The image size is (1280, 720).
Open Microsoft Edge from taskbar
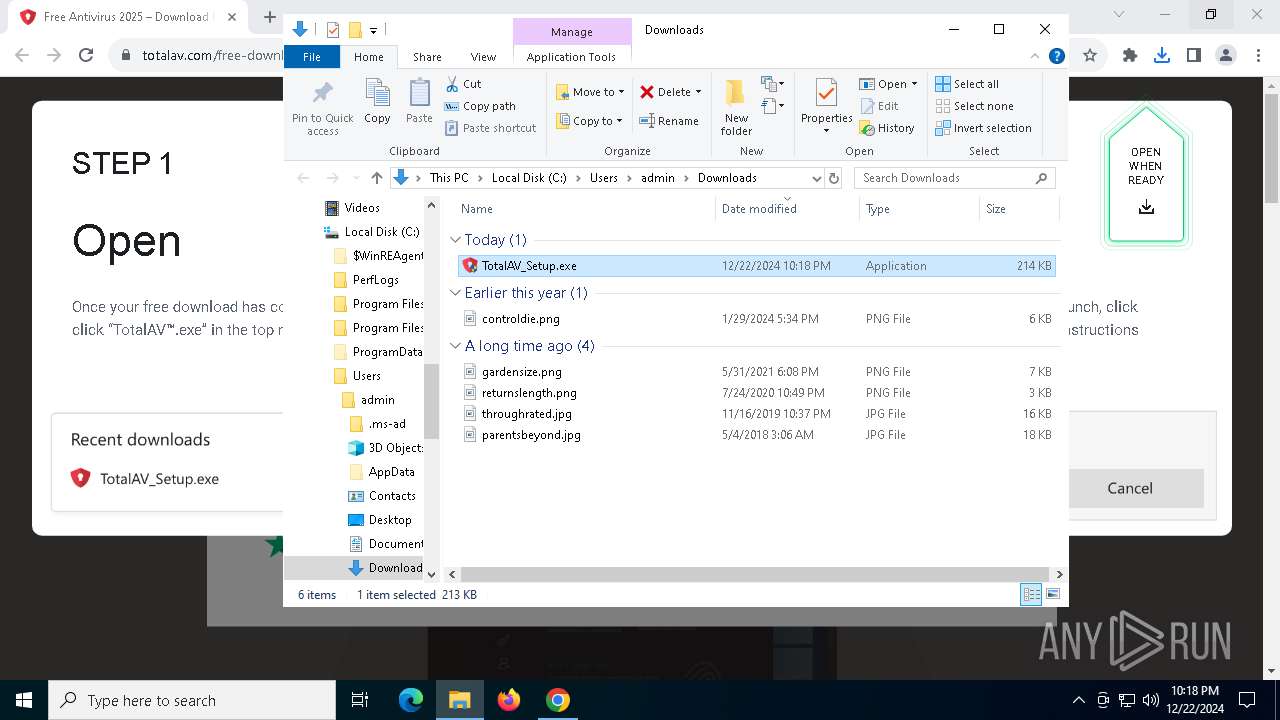[411, 700]
